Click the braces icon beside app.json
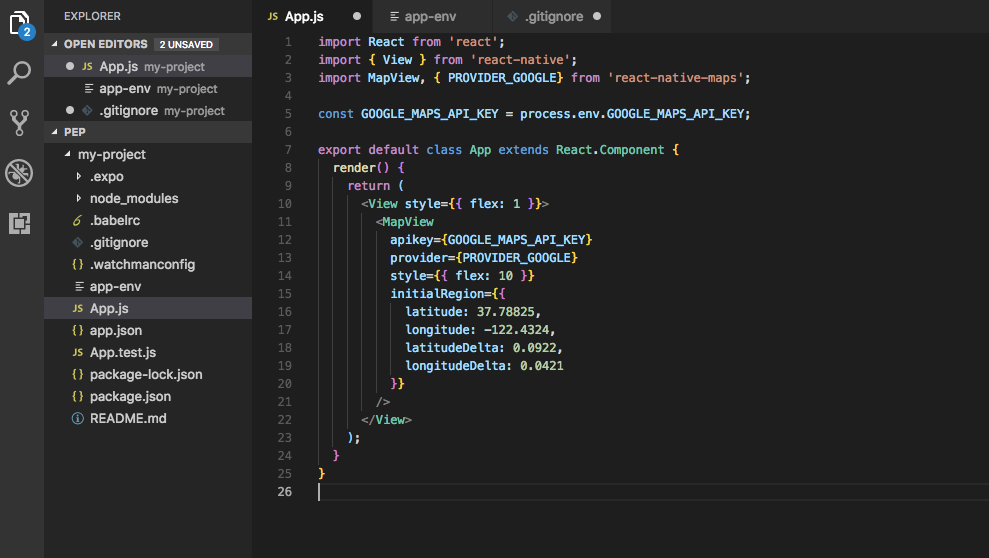 78,330
